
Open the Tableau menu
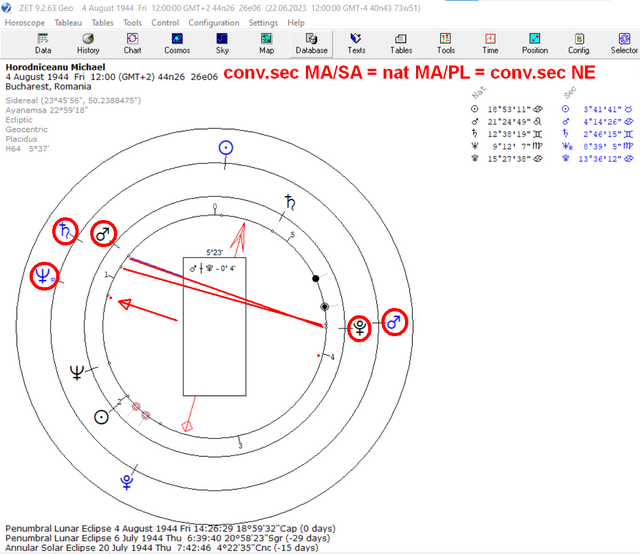pos(68,23)
